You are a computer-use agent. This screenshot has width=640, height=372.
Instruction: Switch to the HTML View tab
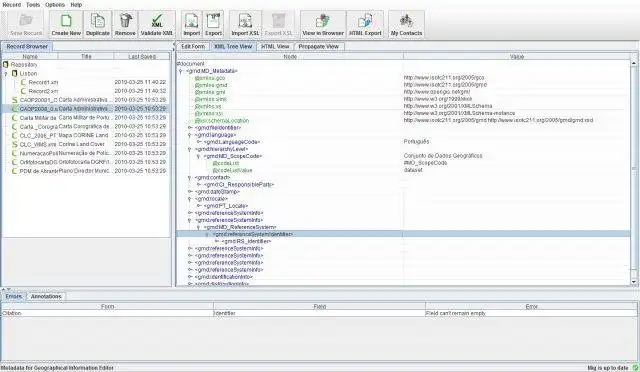click(275, 47)
